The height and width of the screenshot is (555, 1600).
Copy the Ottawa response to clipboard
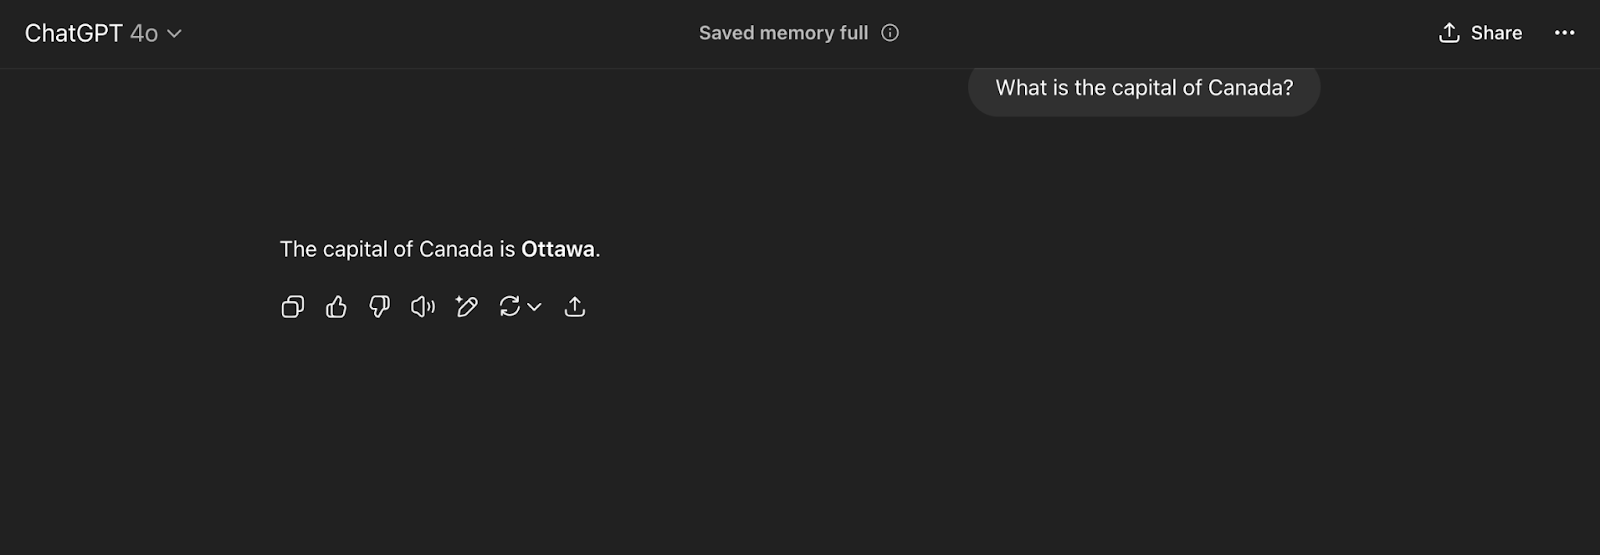[292, 307]
